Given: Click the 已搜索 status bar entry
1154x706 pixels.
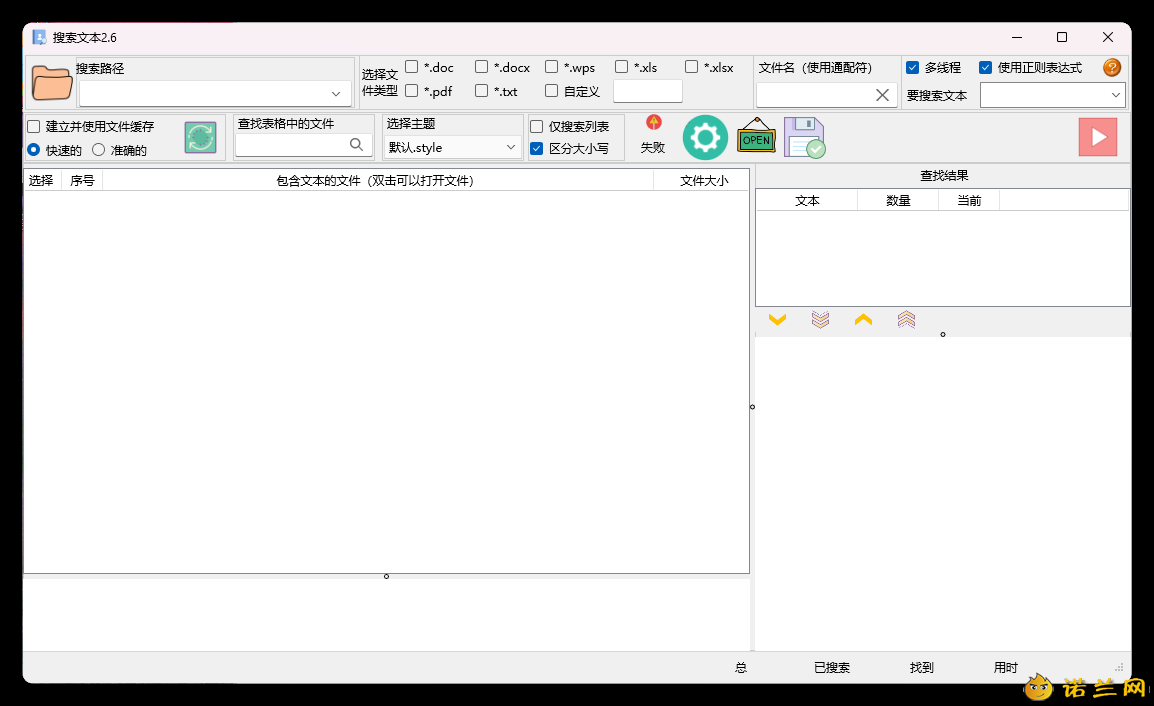Looking at the screenshot, I should pyautogui.click(x=832, y=668).
